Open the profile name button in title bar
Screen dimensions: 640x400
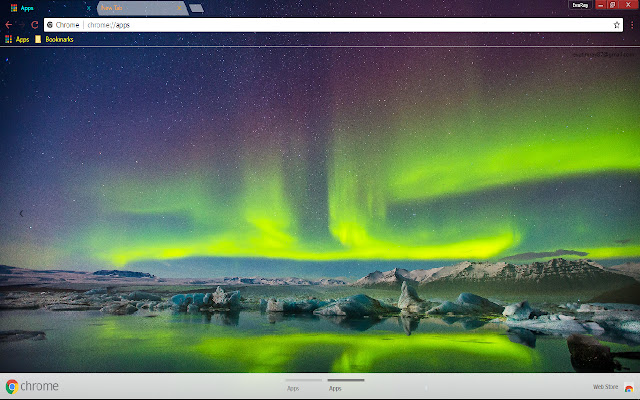point(580,5)
